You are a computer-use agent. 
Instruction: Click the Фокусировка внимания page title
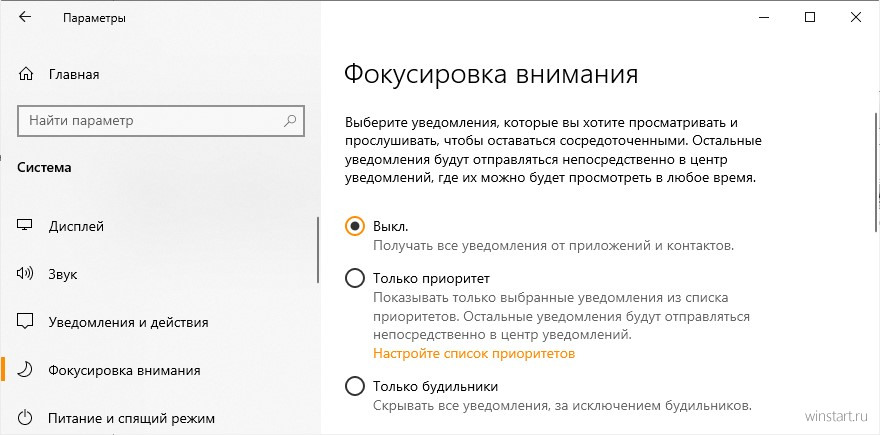pyautogui.click(x=491, y=74)
